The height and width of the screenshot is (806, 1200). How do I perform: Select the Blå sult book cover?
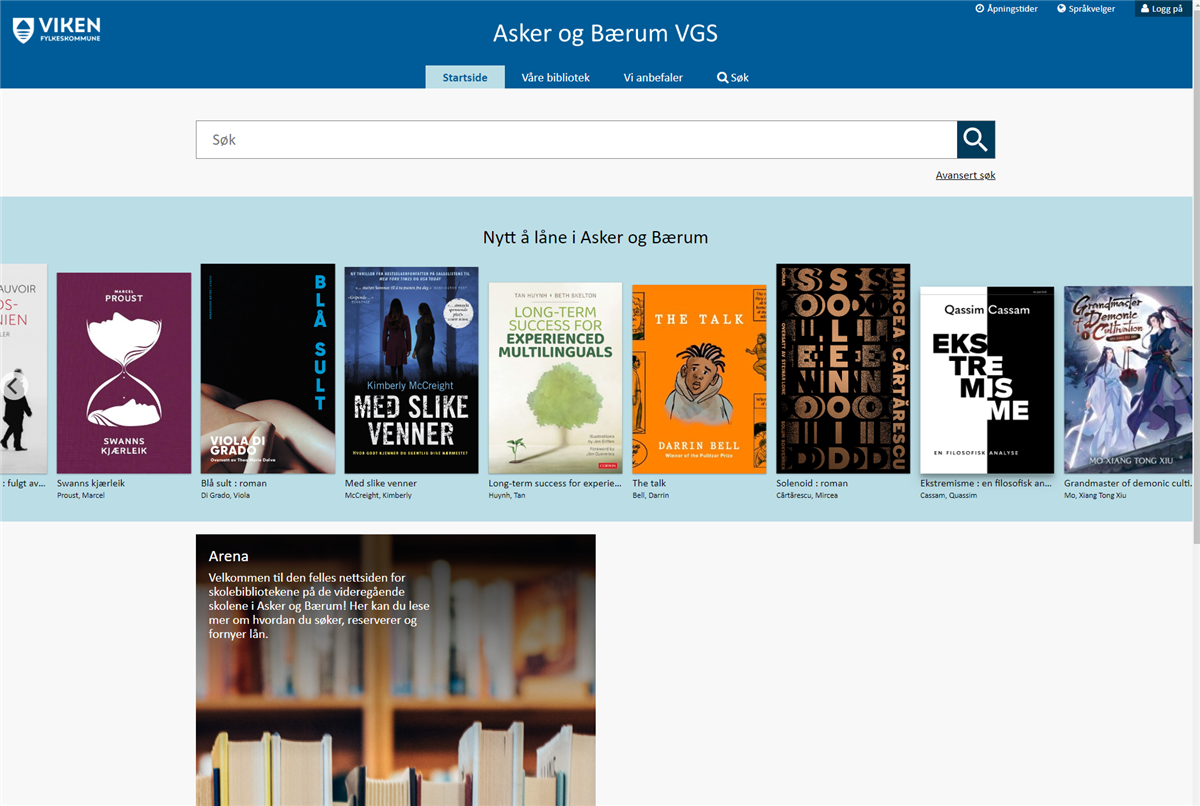[x=268, y=368]
